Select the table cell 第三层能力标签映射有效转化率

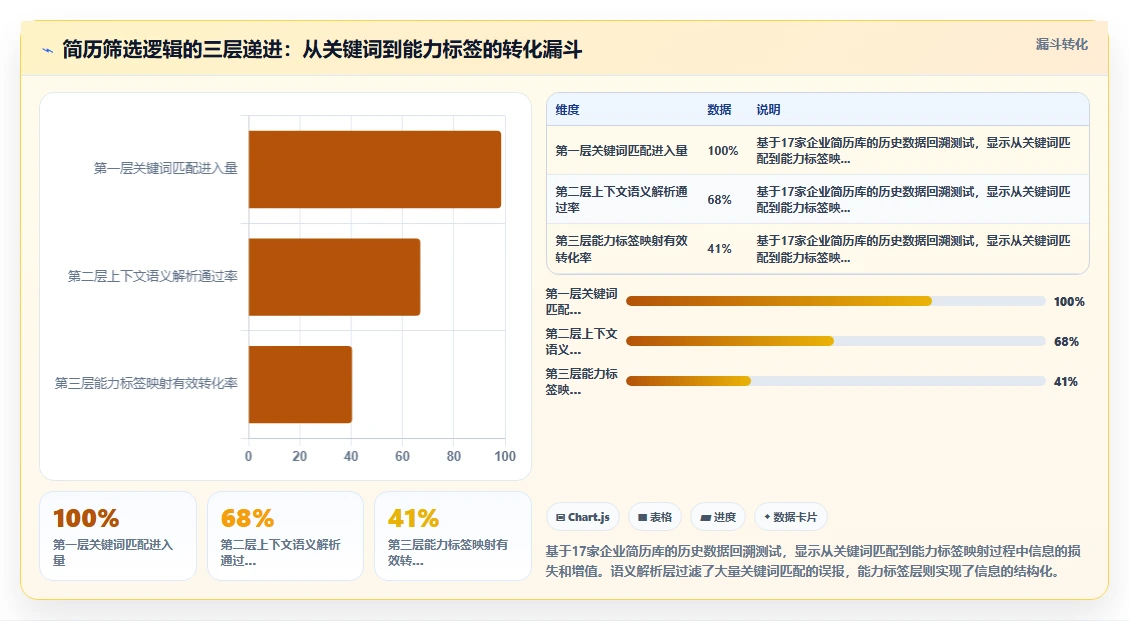coord(621,249)
